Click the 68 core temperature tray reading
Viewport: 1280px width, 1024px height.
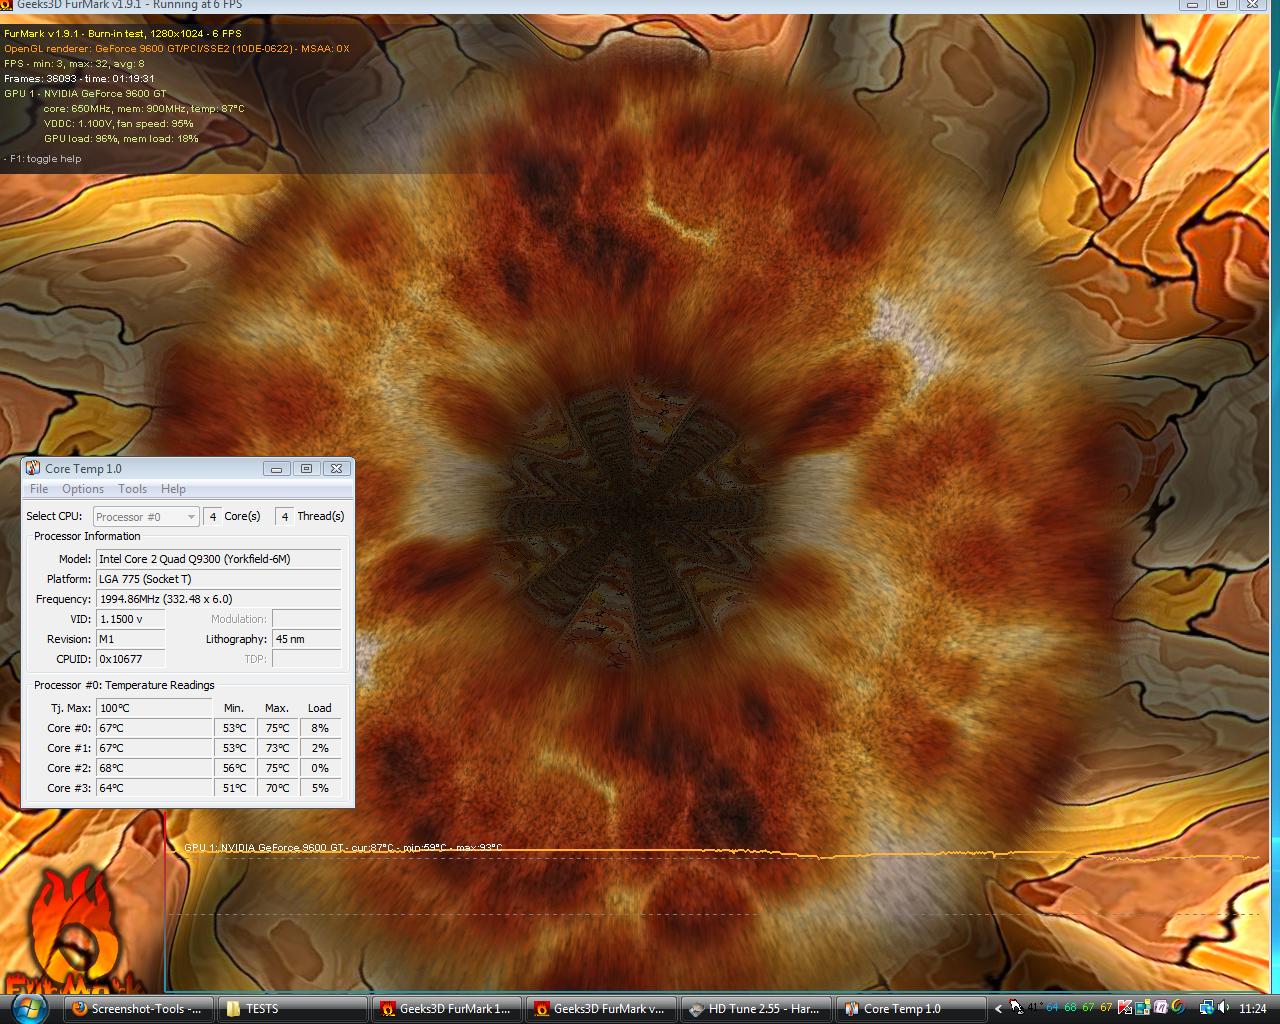tap(1070, 1008)
